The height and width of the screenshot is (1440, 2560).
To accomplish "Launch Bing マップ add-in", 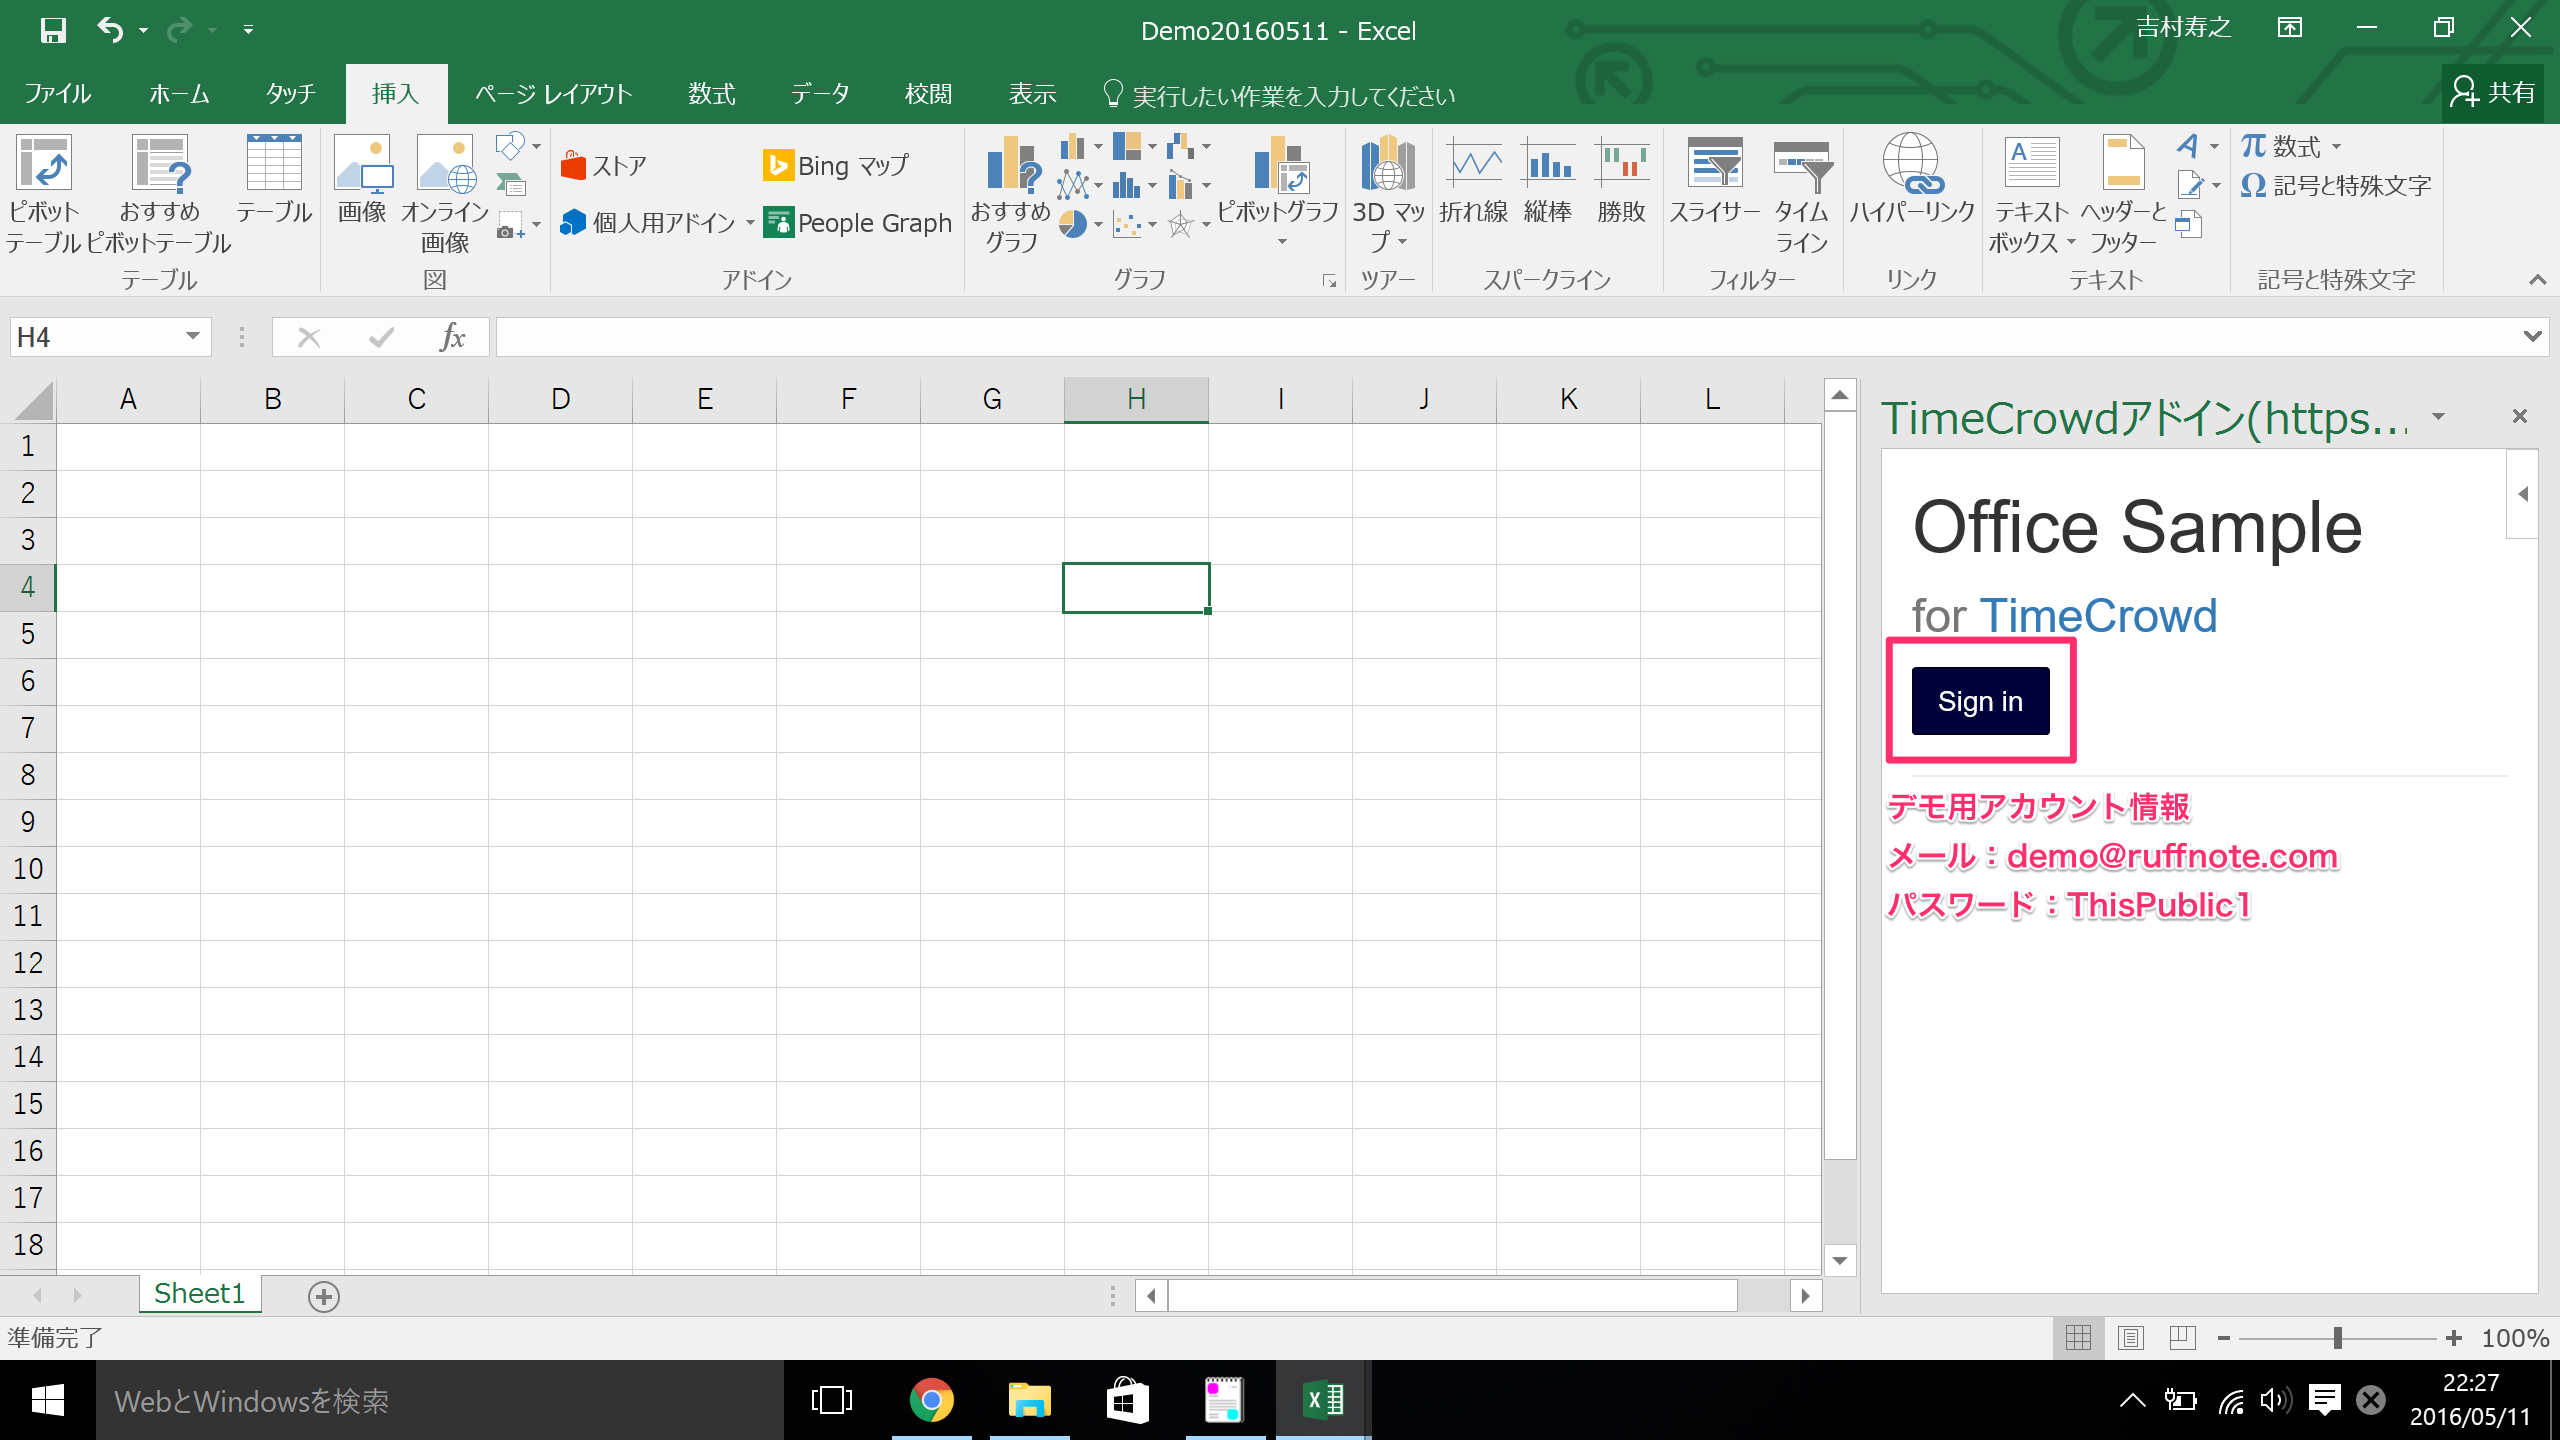I will click(x=836, y=166).
